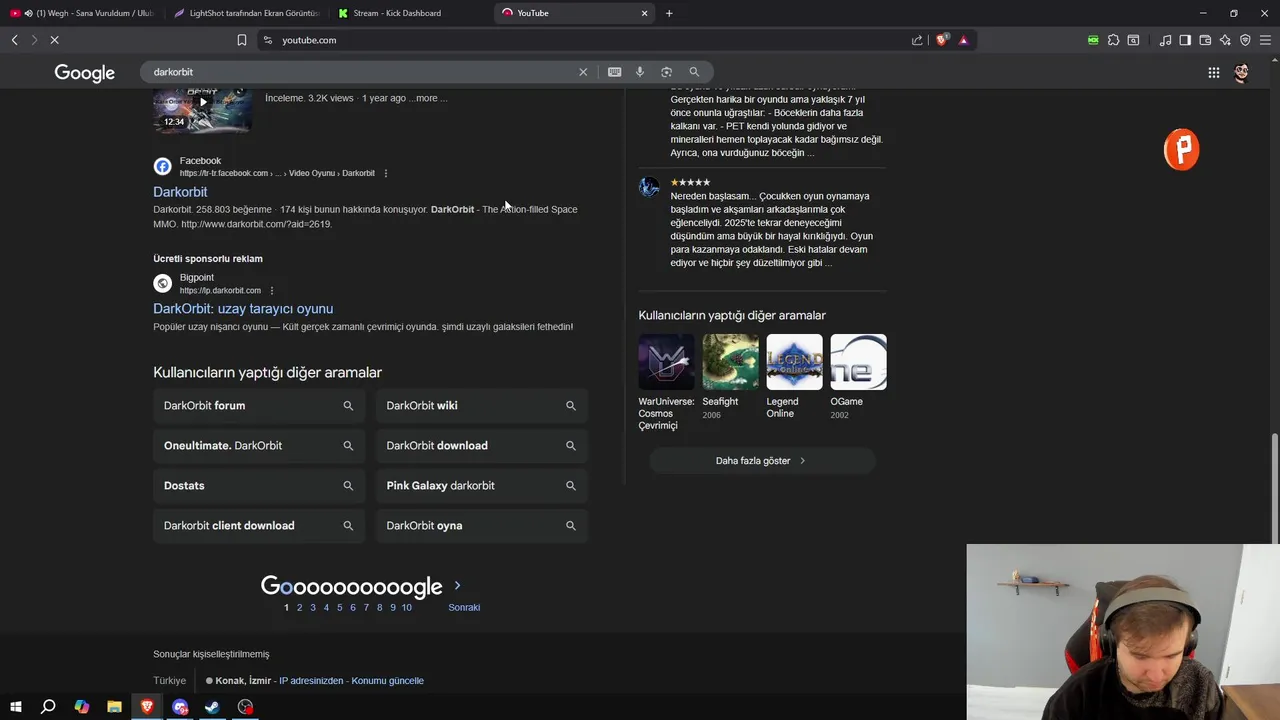Switch to the Stream - Kick Dashboard tab
This screenshot has width=1280, height=720.
click(410, 13)
